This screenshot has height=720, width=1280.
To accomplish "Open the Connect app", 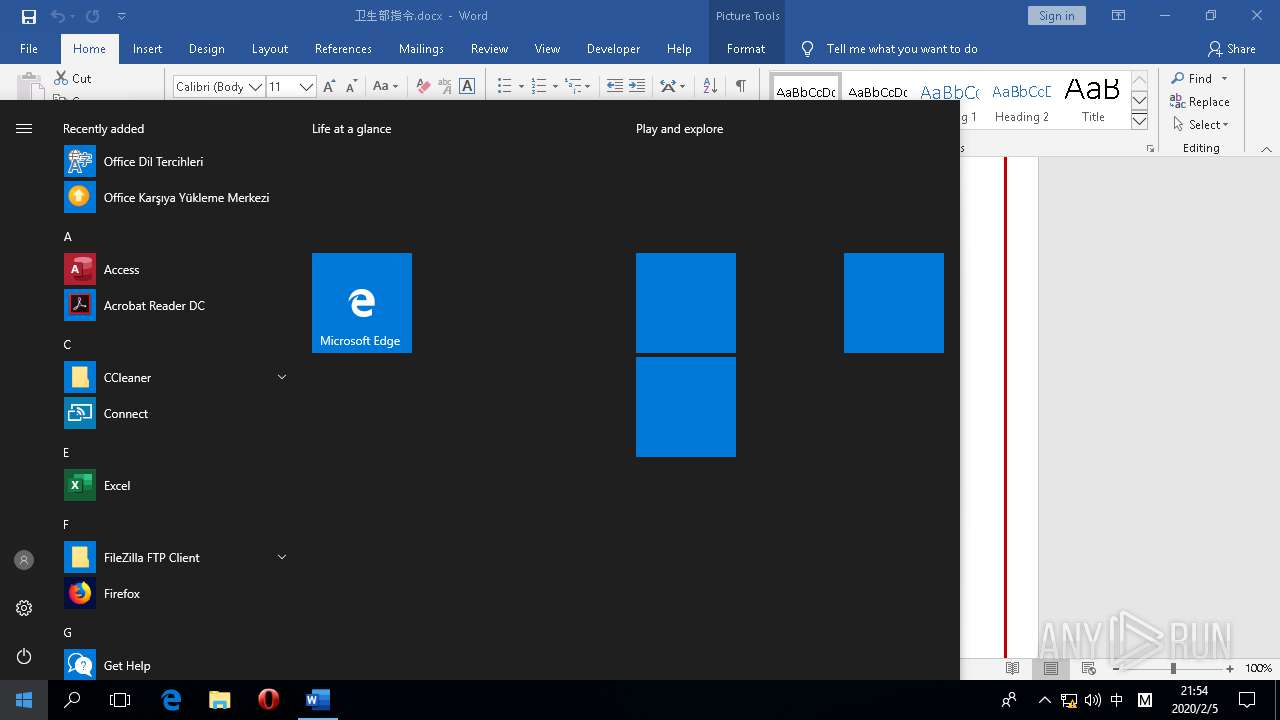I will click(175, 414).
